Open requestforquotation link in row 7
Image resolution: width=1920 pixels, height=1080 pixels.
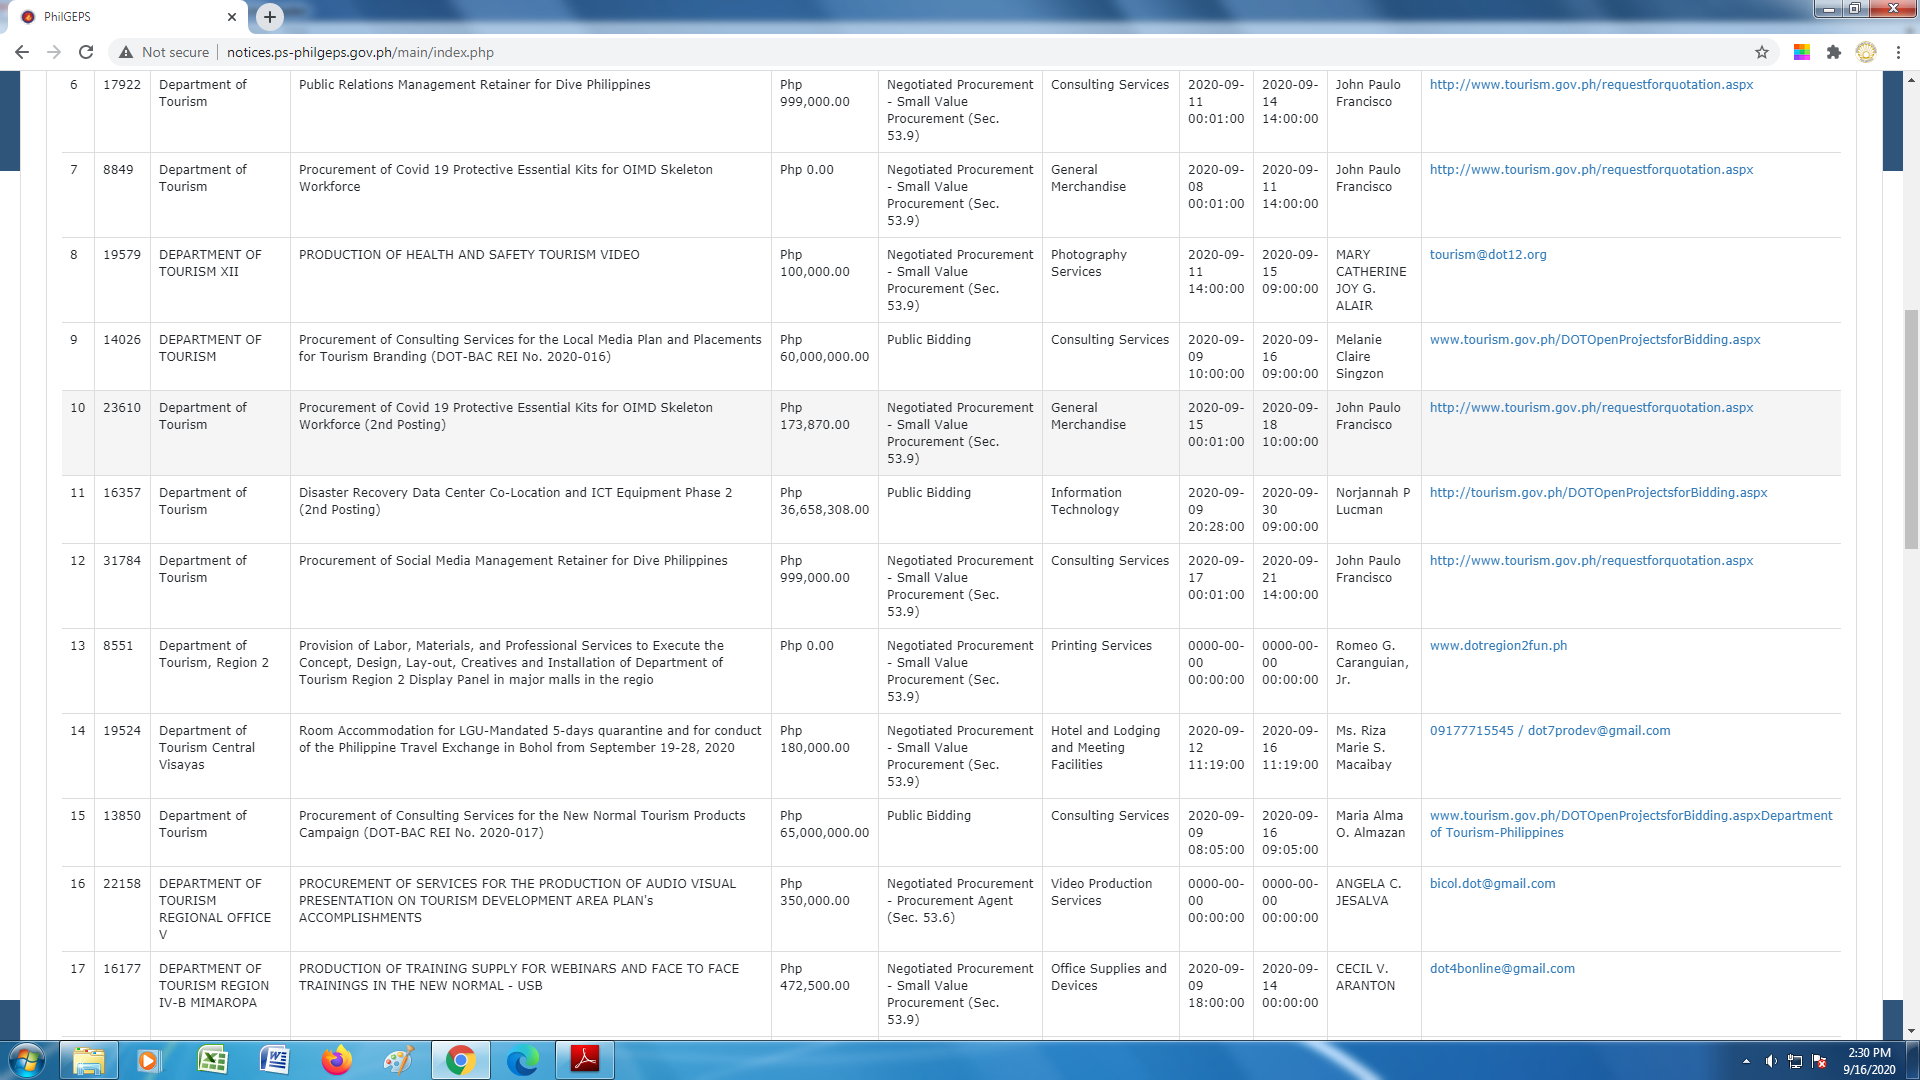tap(1591, 170)
